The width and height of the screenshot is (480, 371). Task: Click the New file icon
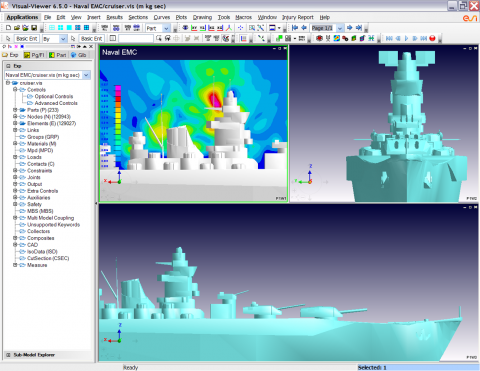coord(8,28)
